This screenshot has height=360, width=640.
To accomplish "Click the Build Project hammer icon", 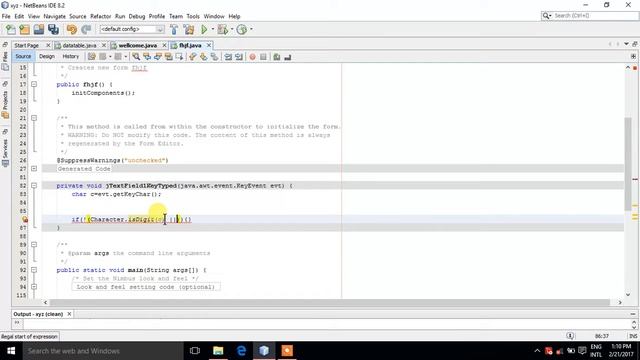I will pyautogui.click(x=174, y=29).
